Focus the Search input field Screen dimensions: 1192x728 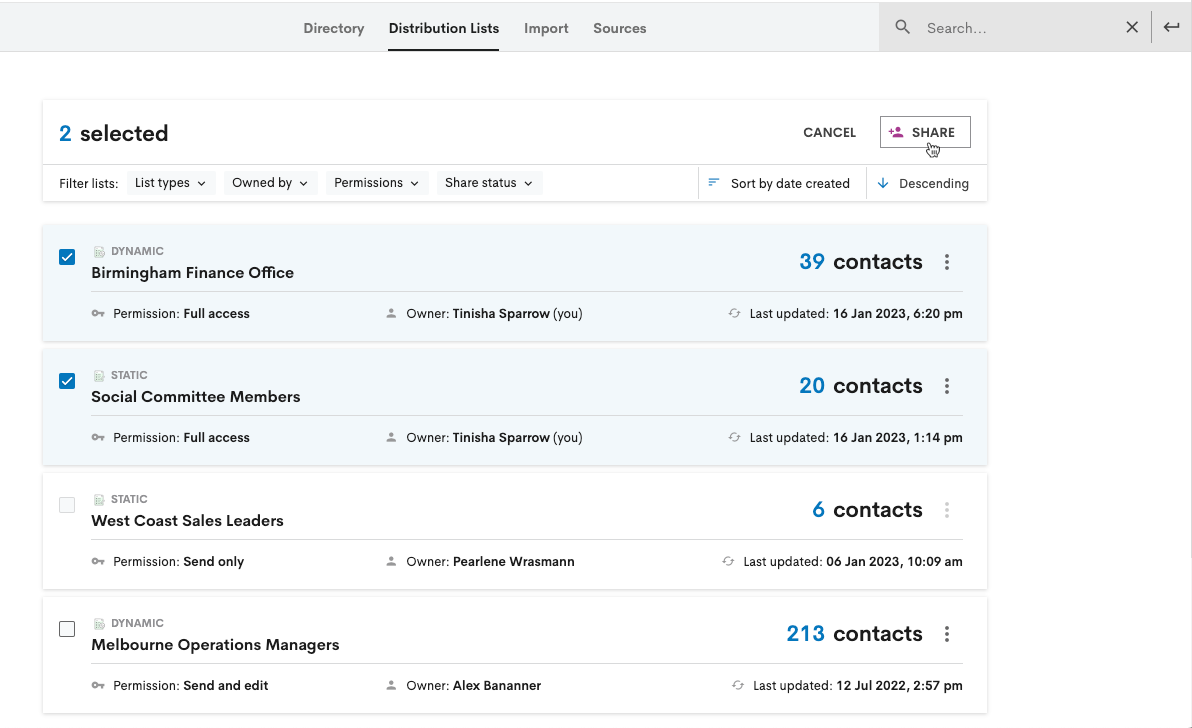click(1019, 28)
